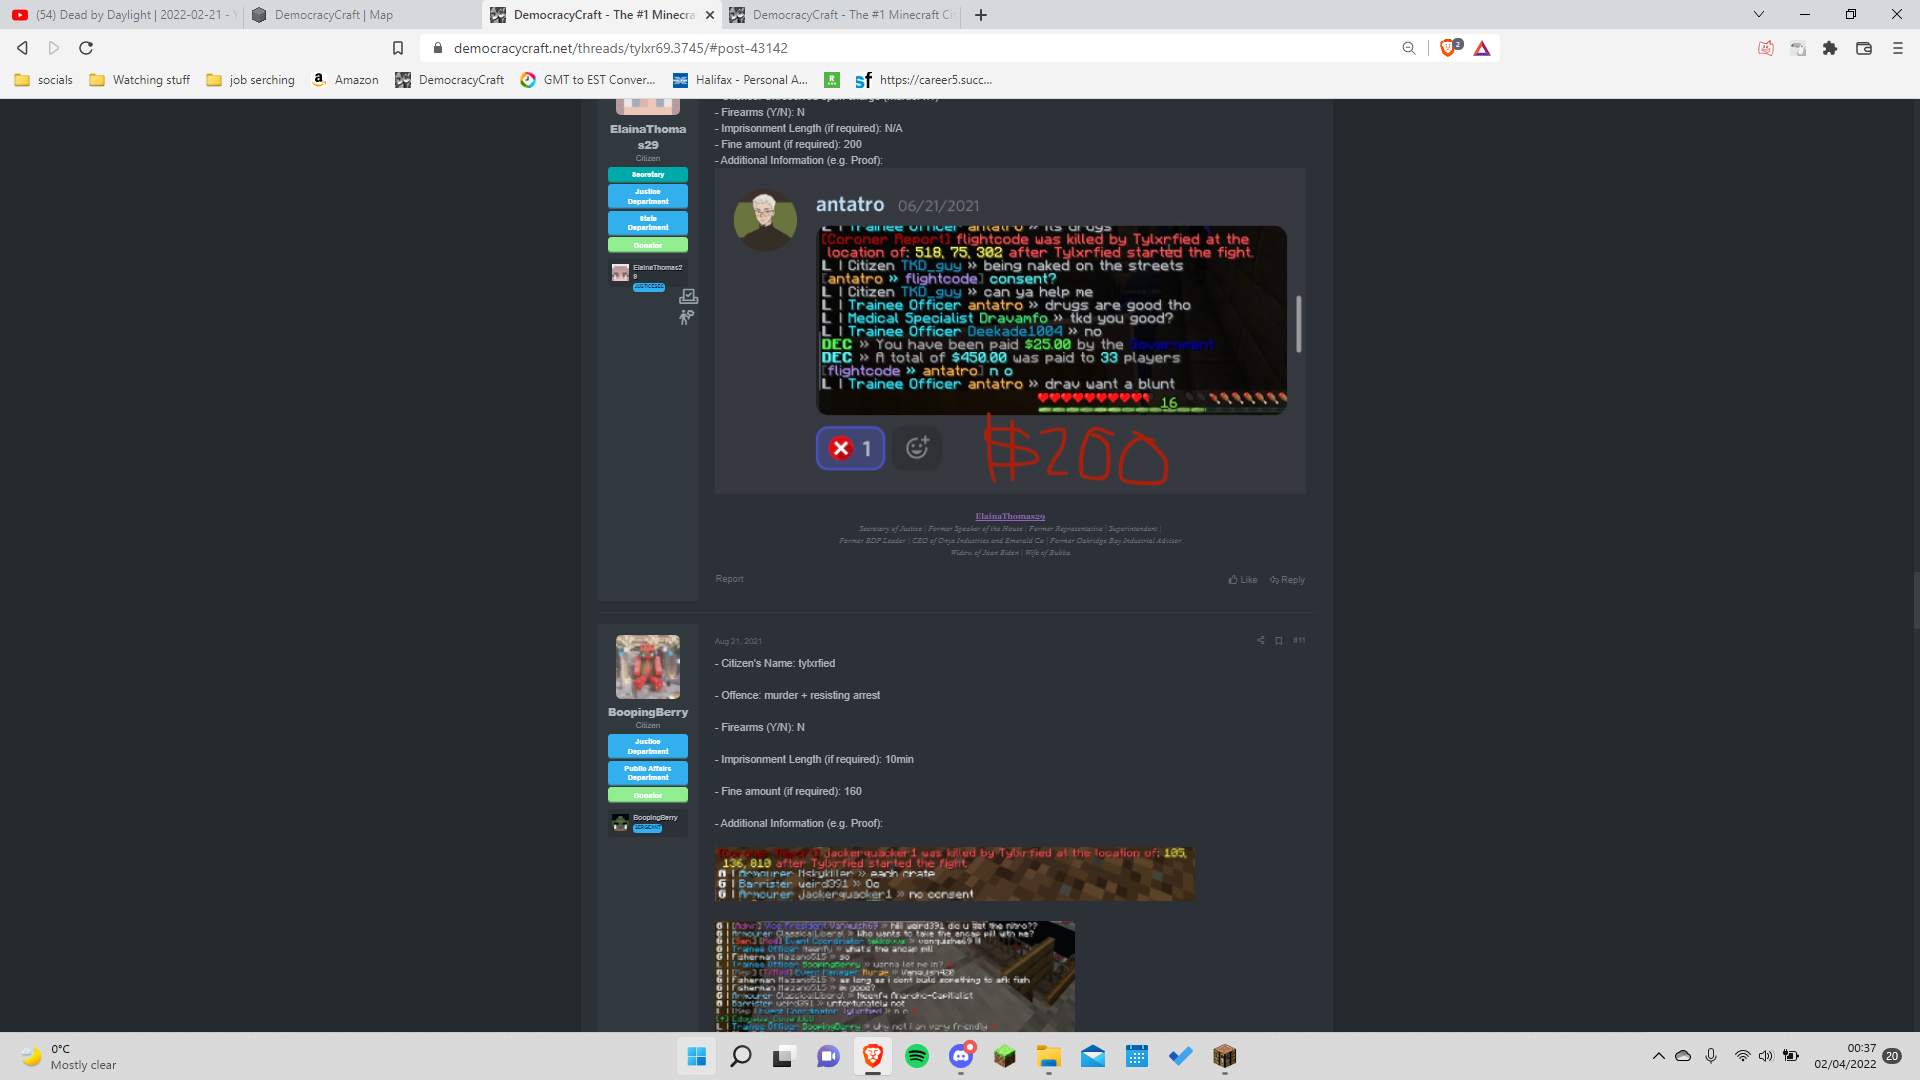Screen dimensions: 1920x1080
Task: Open taskbar search magnifier
Action: [x=741, y=1056]
